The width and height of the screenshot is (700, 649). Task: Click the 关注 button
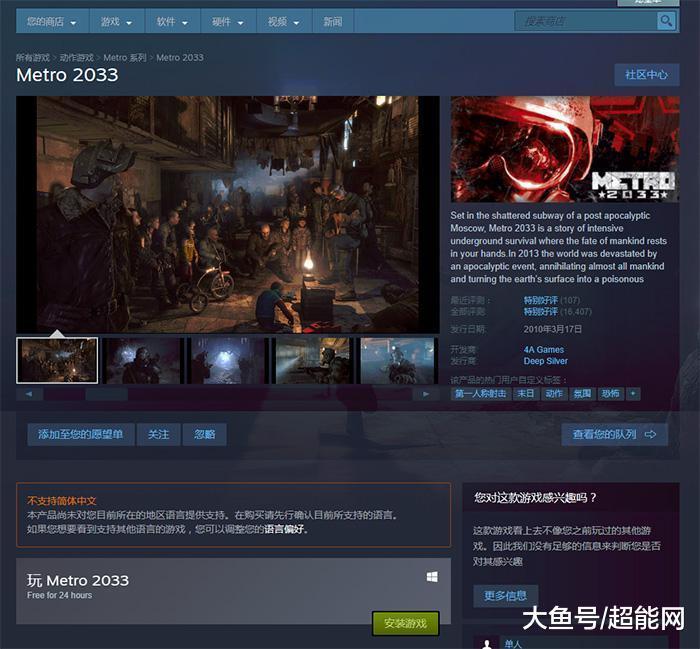(158, 434)
